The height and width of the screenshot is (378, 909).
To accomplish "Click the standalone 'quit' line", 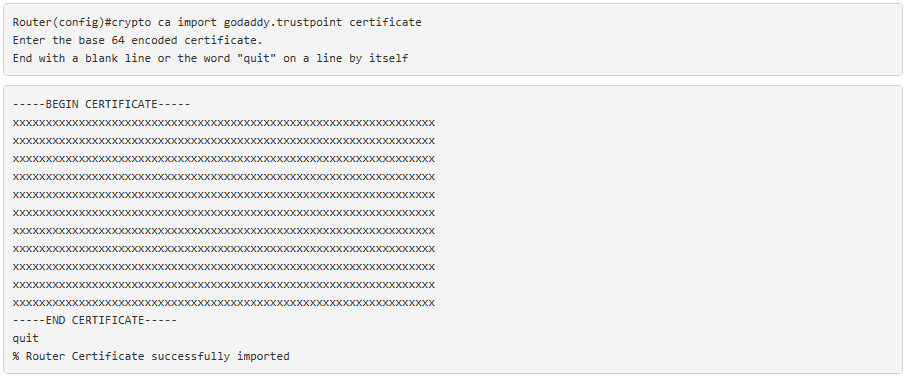I will pyautogui.click(x=26, y=339).
